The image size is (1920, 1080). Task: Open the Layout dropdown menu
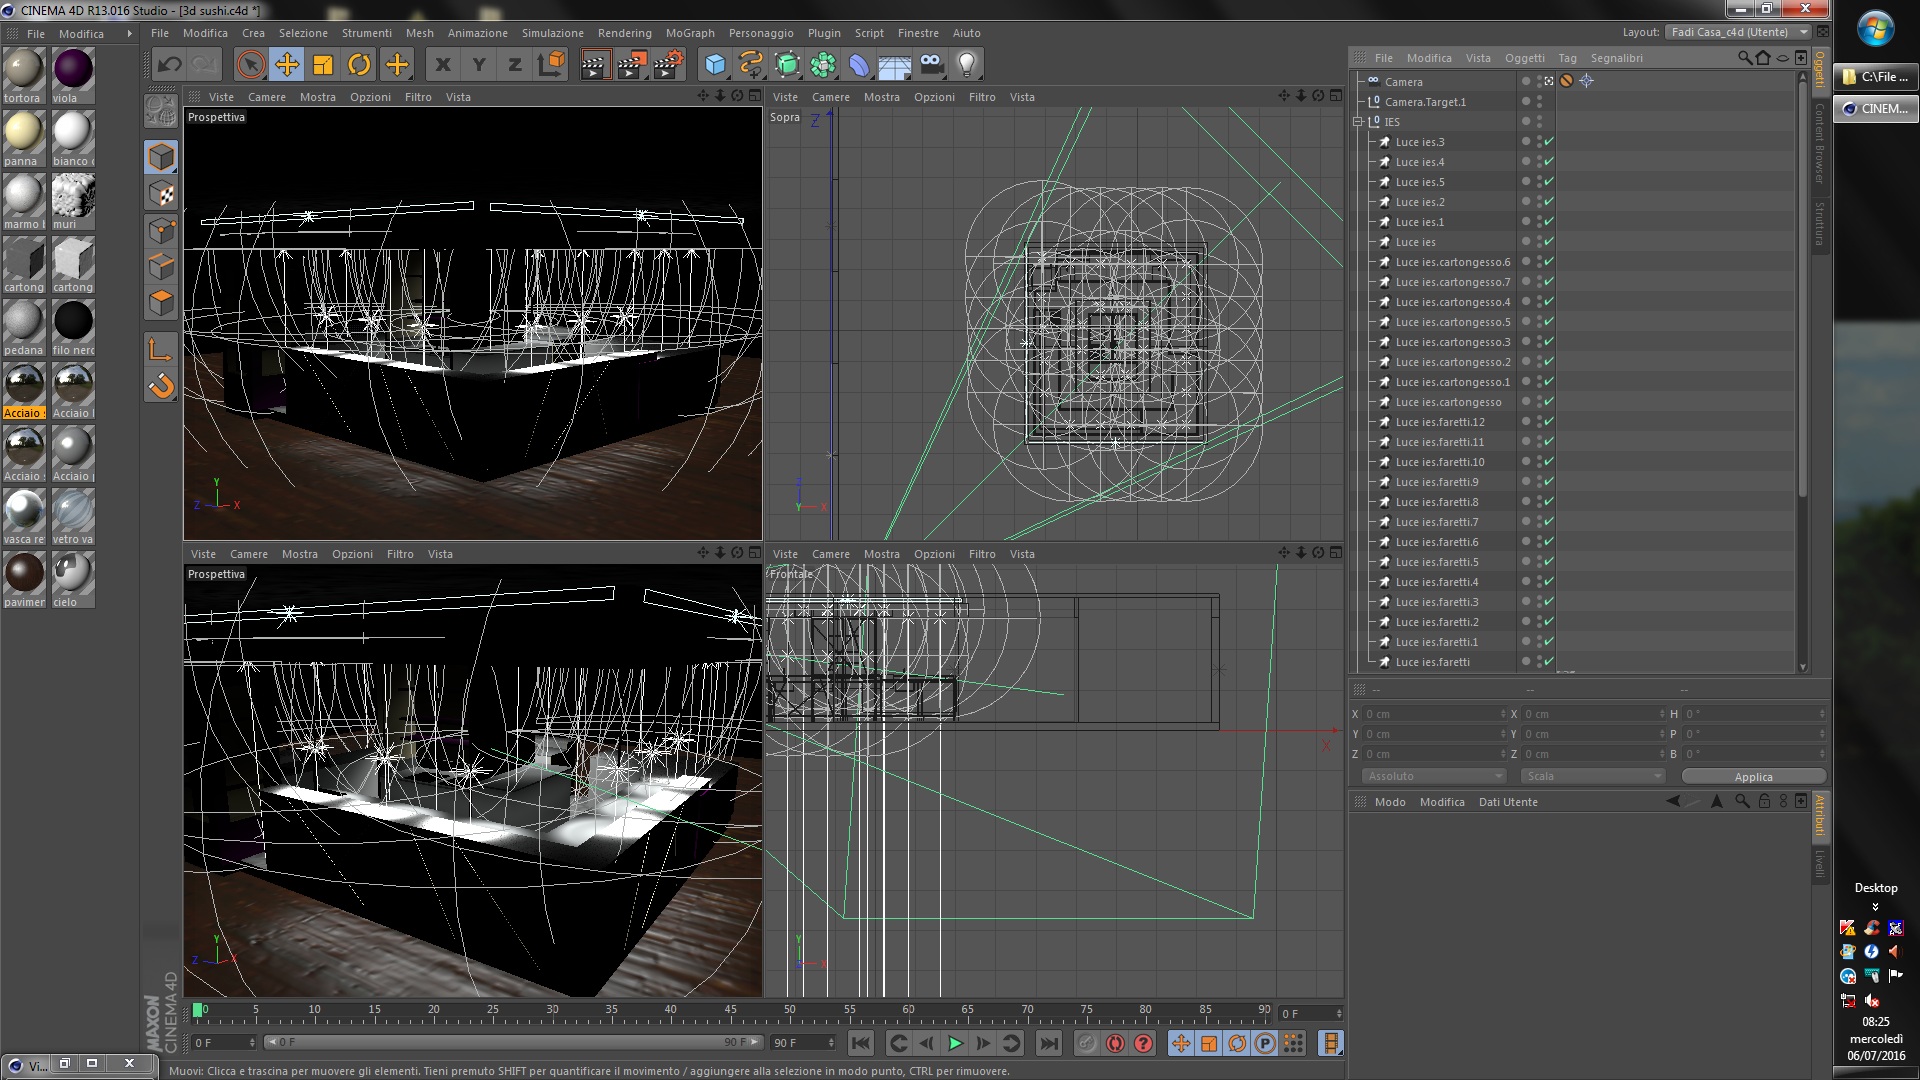(x=1739, y=32)
